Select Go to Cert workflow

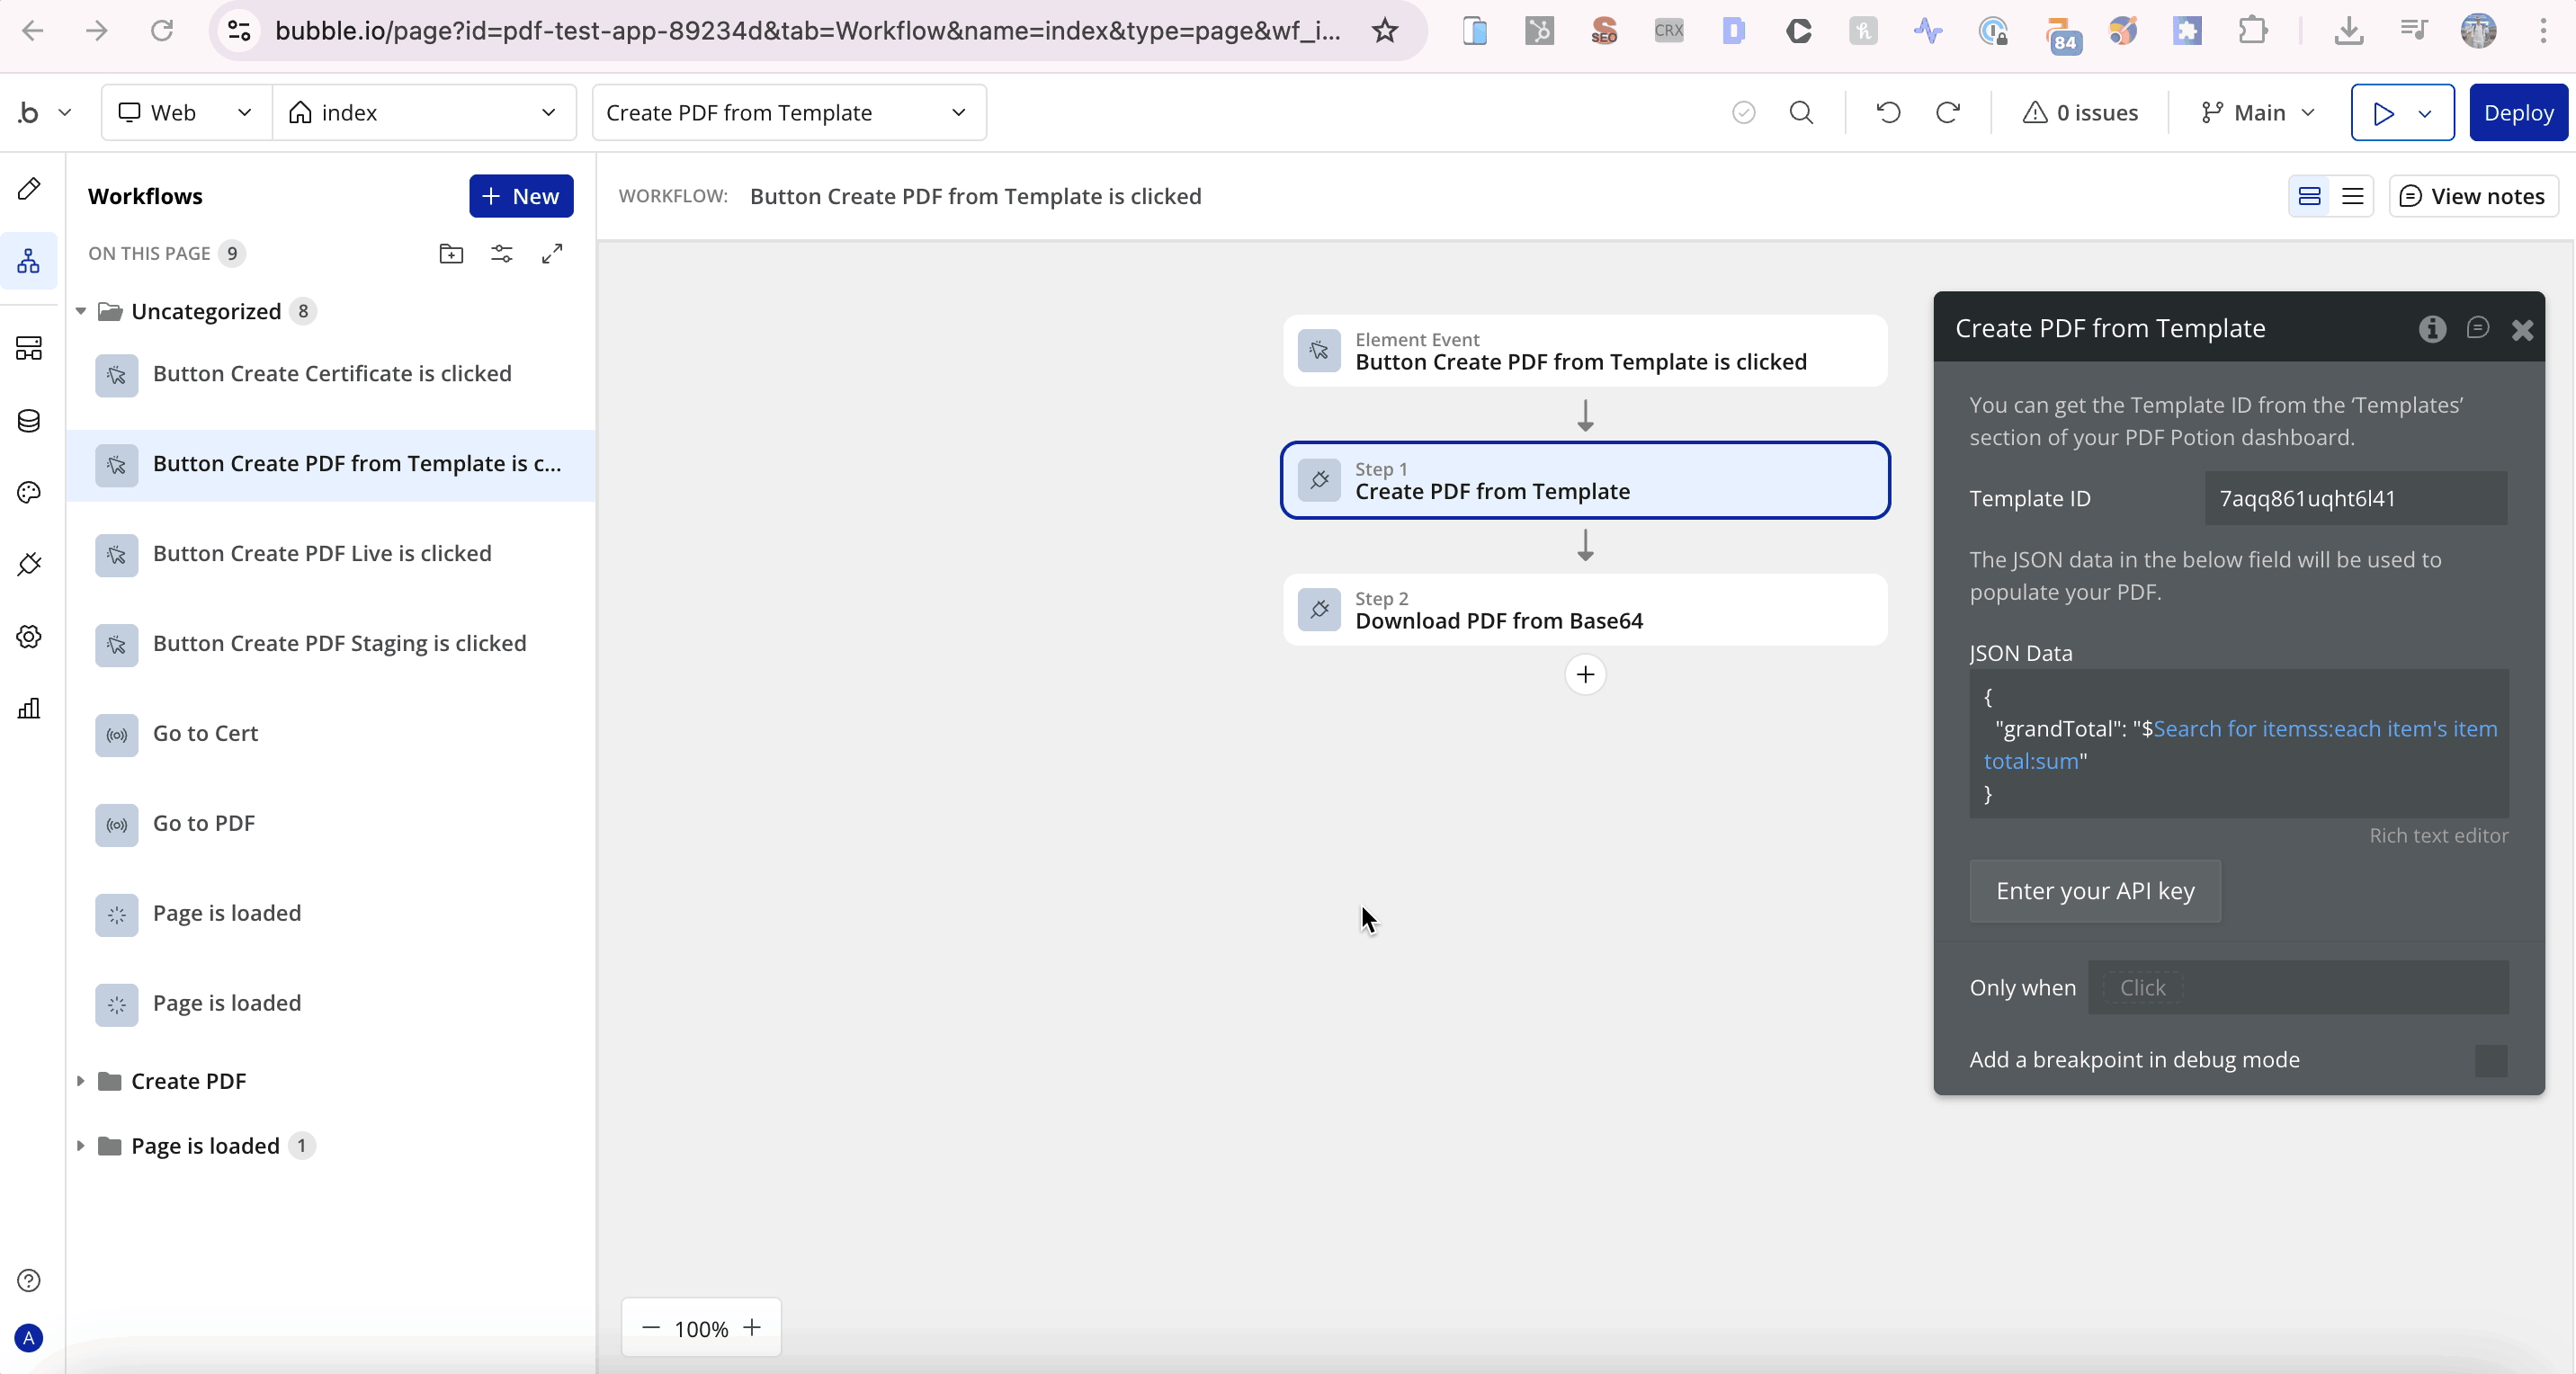point(205,734)
